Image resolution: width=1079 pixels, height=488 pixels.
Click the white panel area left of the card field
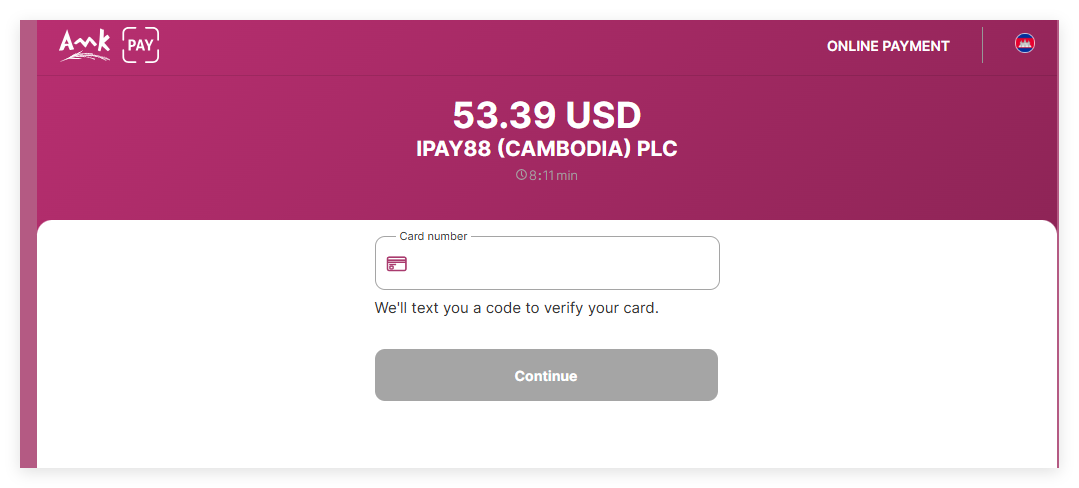200,300
